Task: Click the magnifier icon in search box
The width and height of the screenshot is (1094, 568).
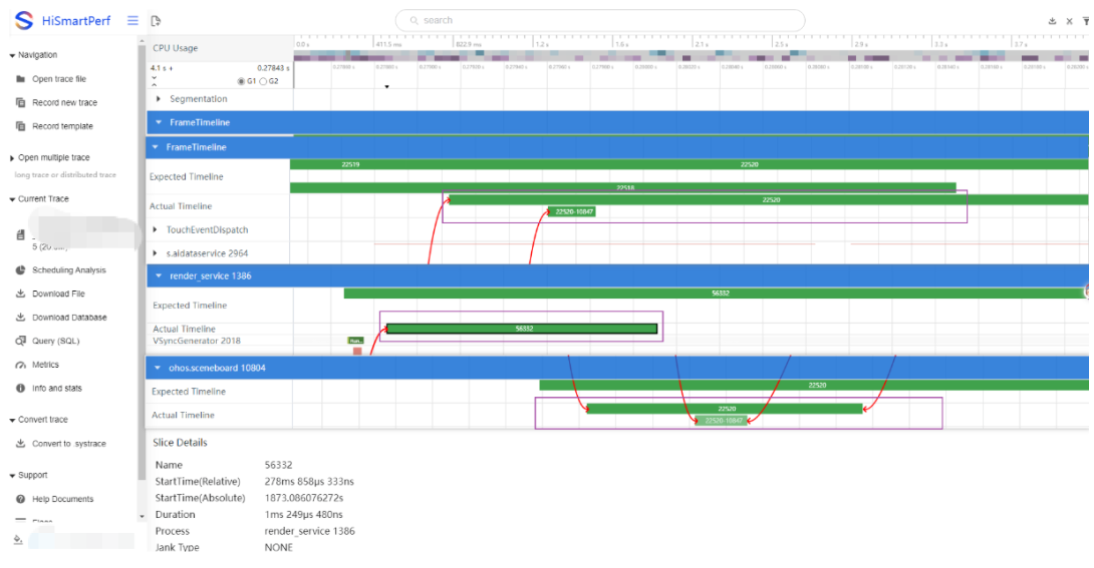Action: pos(414,20)
